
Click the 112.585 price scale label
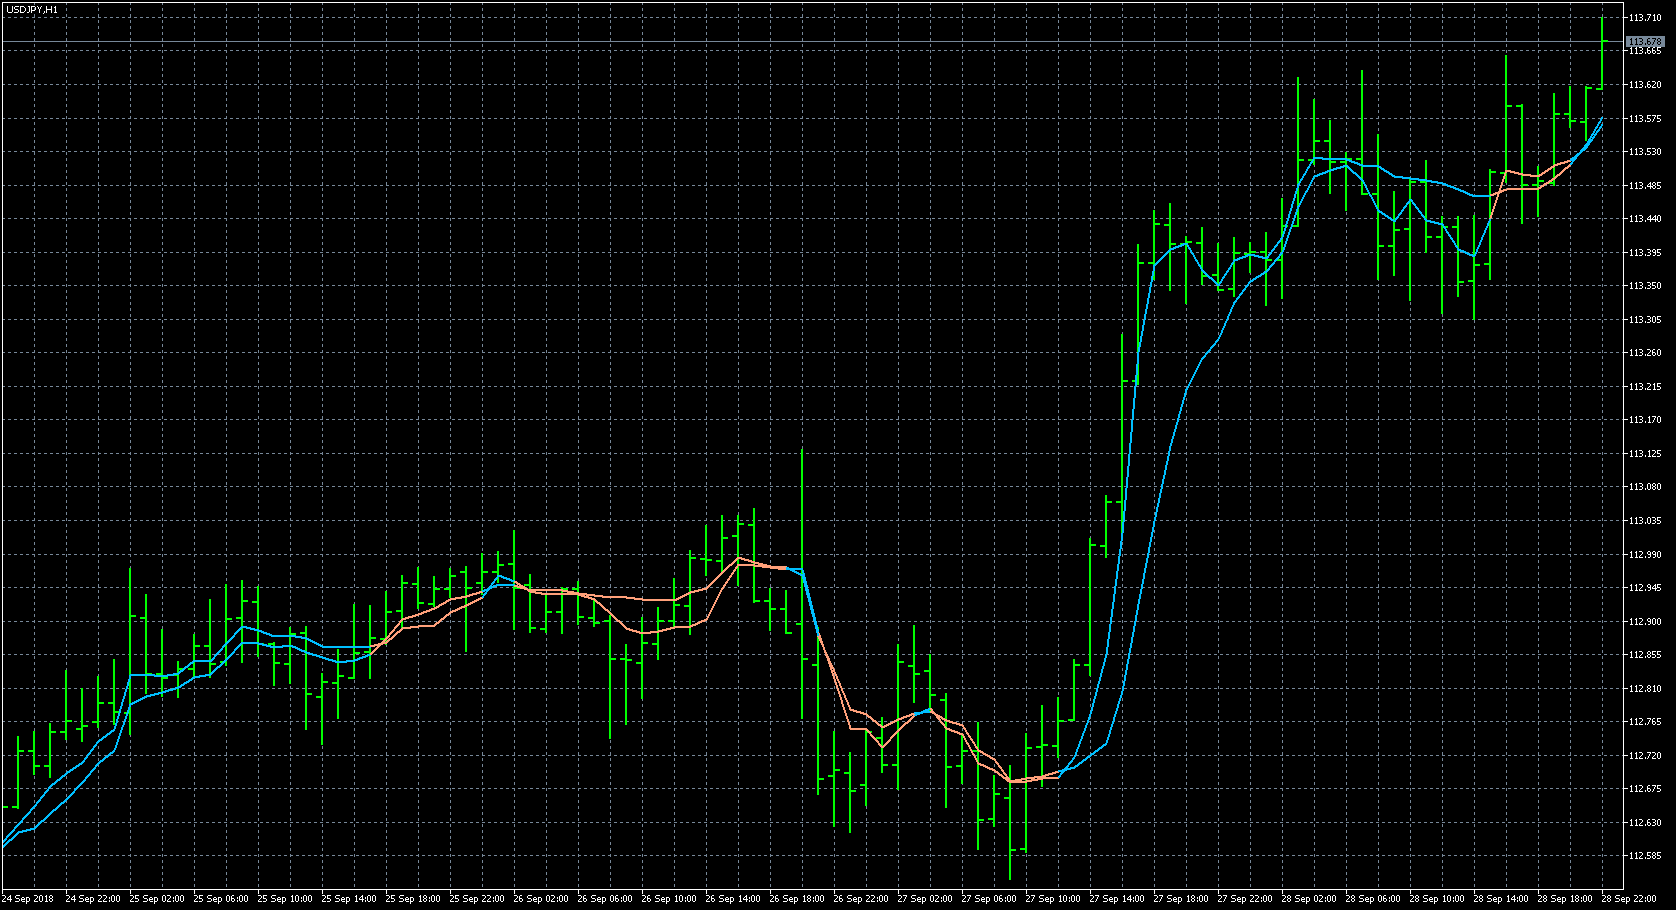click(x=1645, y=856)
